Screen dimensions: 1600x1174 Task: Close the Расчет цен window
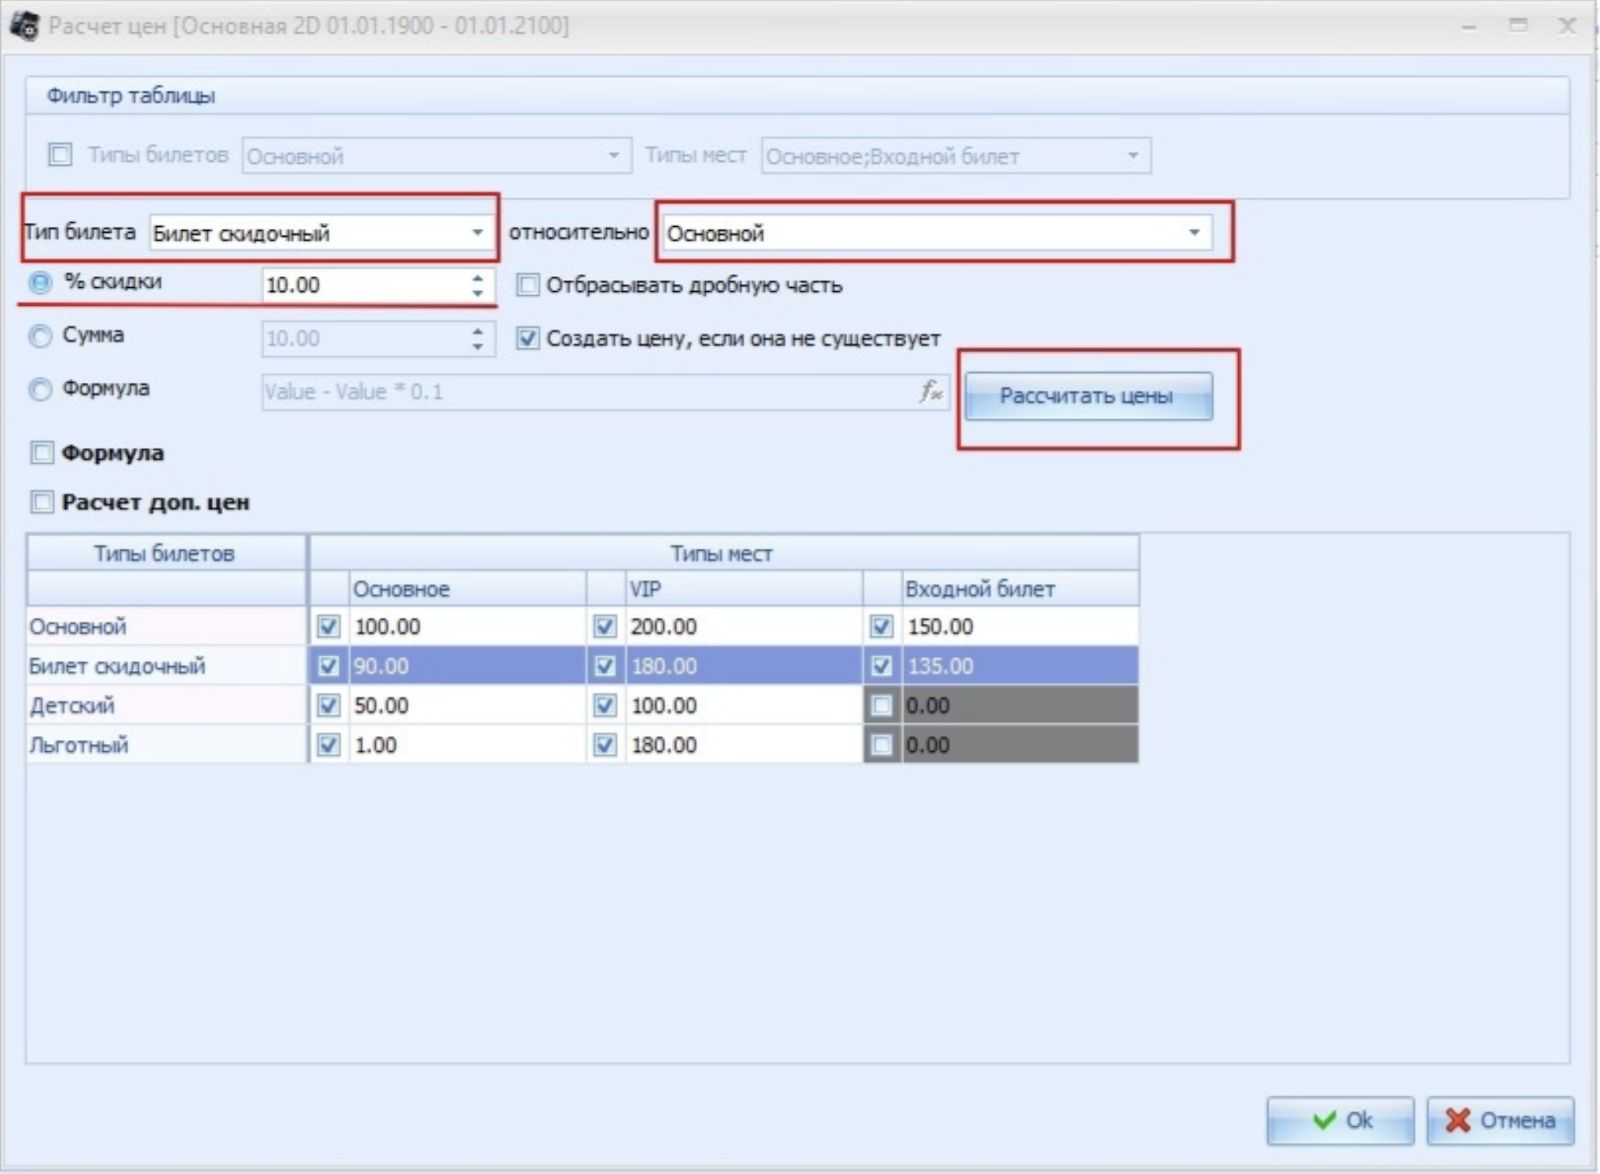point(1567,25)
